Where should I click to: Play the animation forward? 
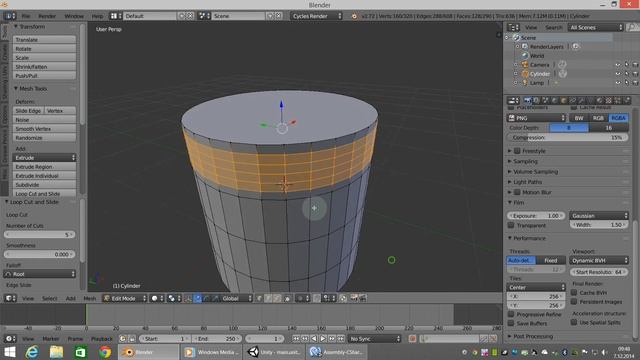click(323, 339)
